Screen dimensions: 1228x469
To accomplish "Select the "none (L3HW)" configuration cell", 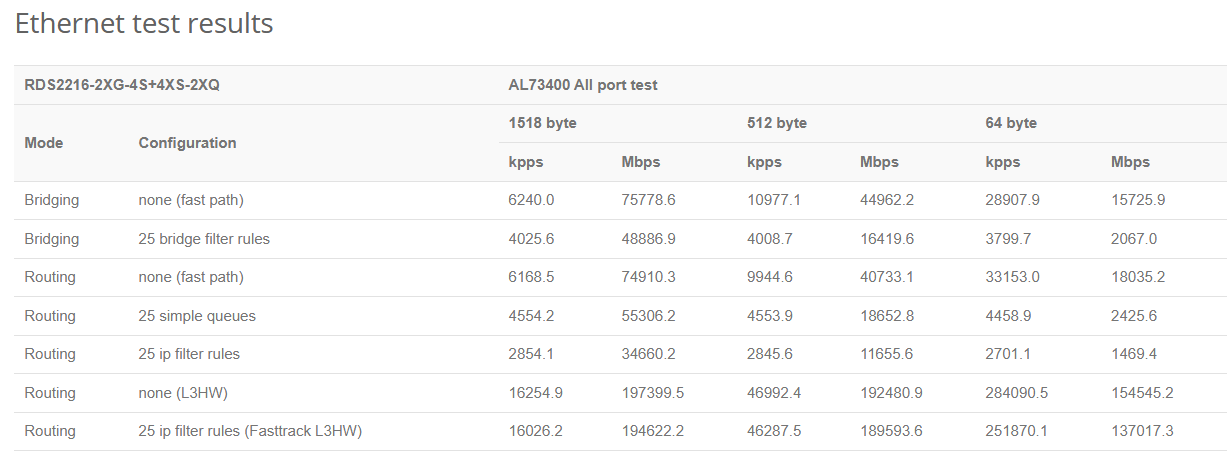I will [183, 393].
